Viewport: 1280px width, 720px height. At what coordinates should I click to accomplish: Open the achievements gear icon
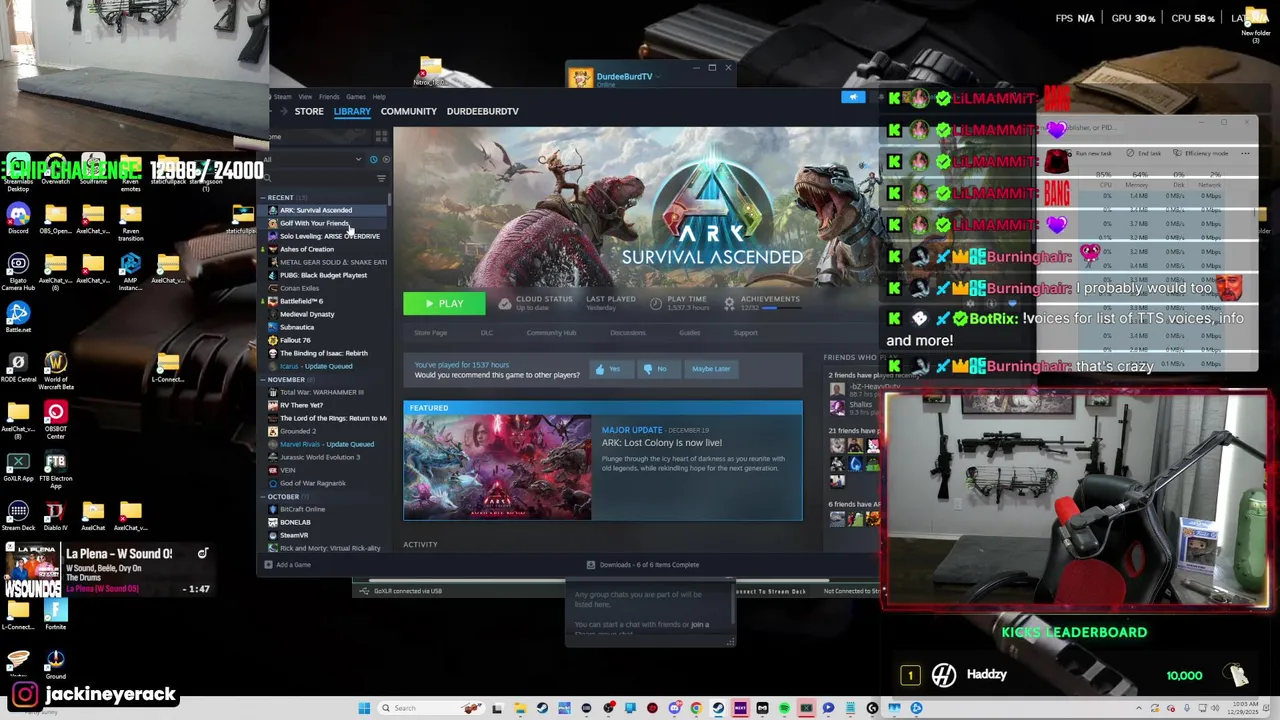point(729,303)
